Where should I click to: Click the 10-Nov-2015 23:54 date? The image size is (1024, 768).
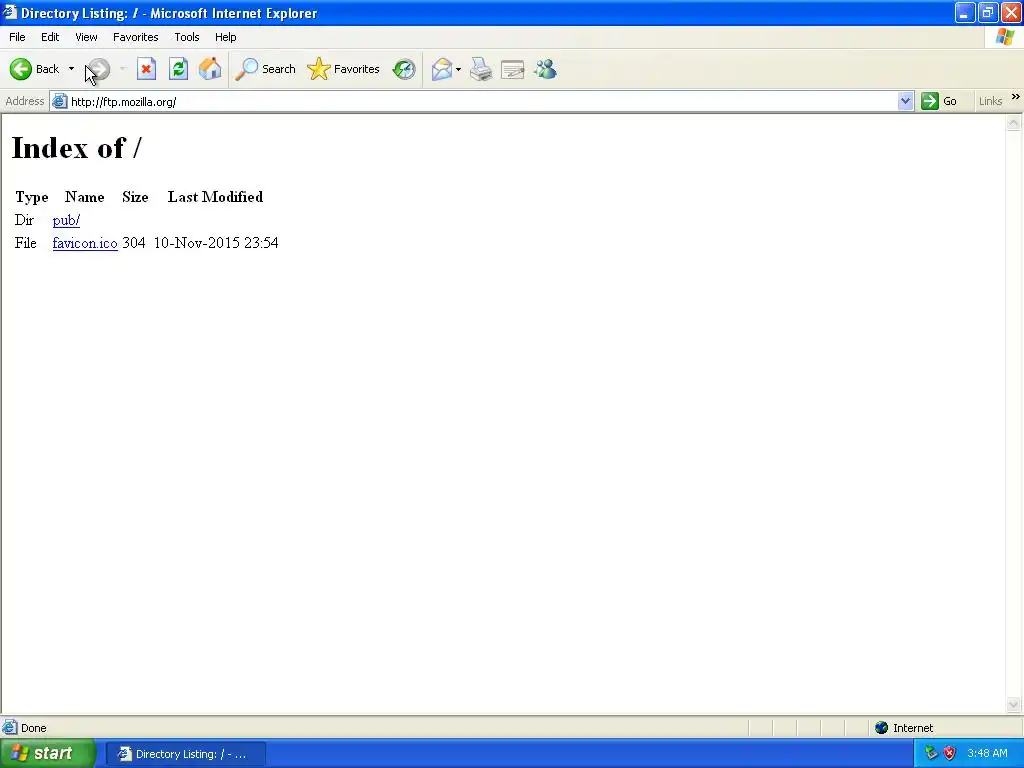216,243
